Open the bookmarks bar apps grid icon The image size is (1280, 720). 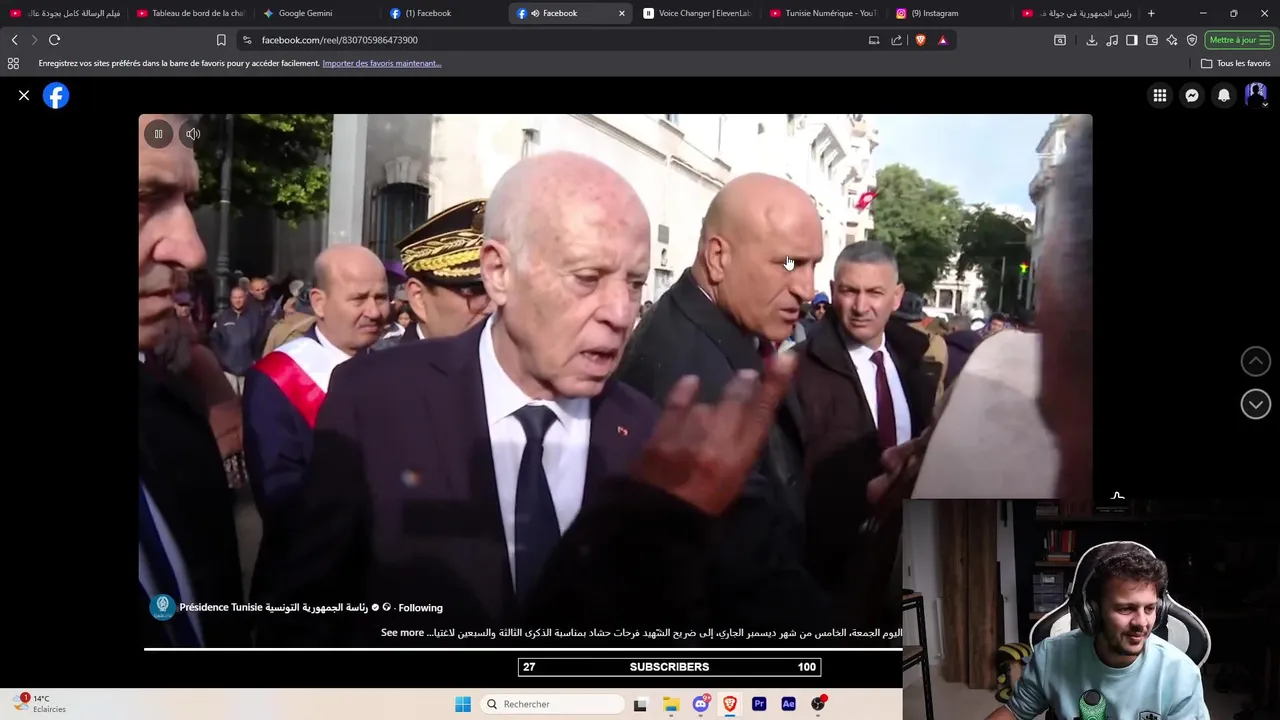13,63
